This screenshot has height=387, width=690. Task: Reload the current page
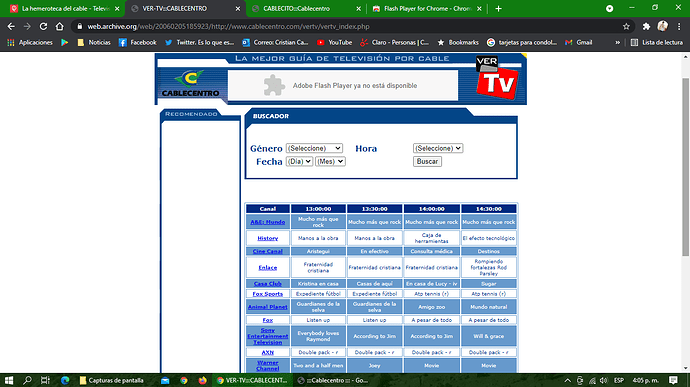(x=43, y=26)
